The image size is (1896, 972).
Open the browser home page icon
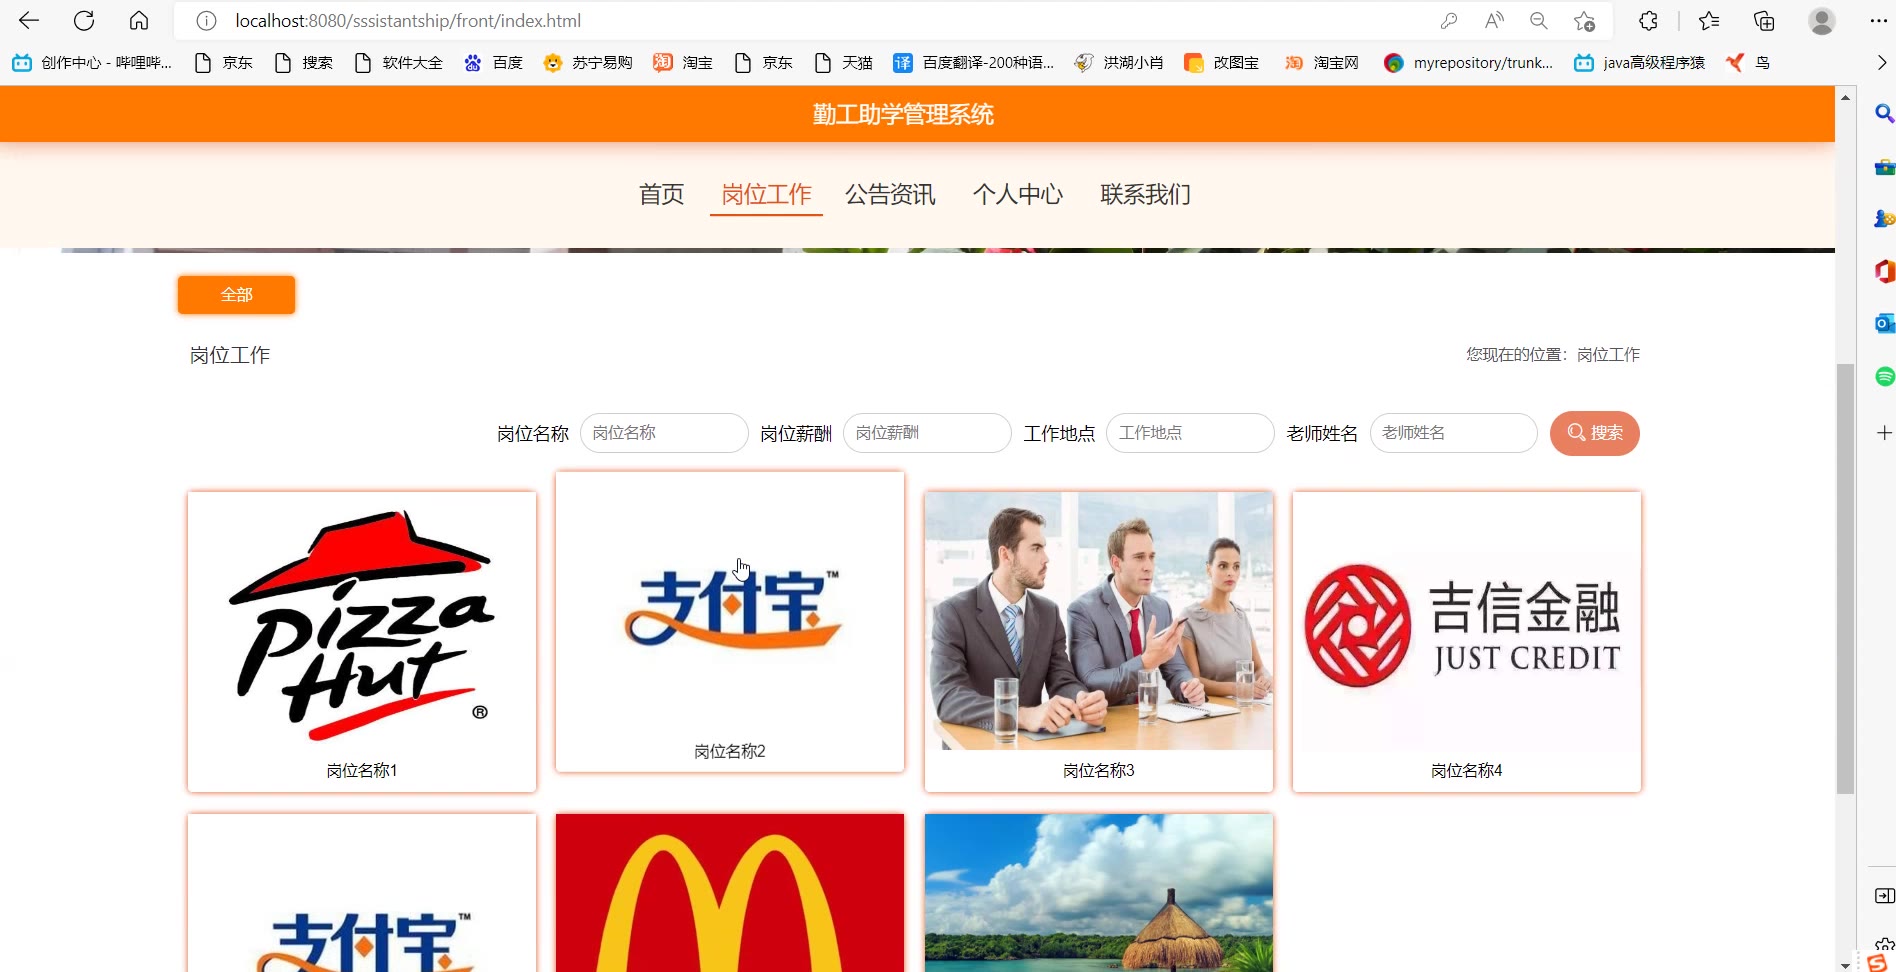[x=139, y=20]
